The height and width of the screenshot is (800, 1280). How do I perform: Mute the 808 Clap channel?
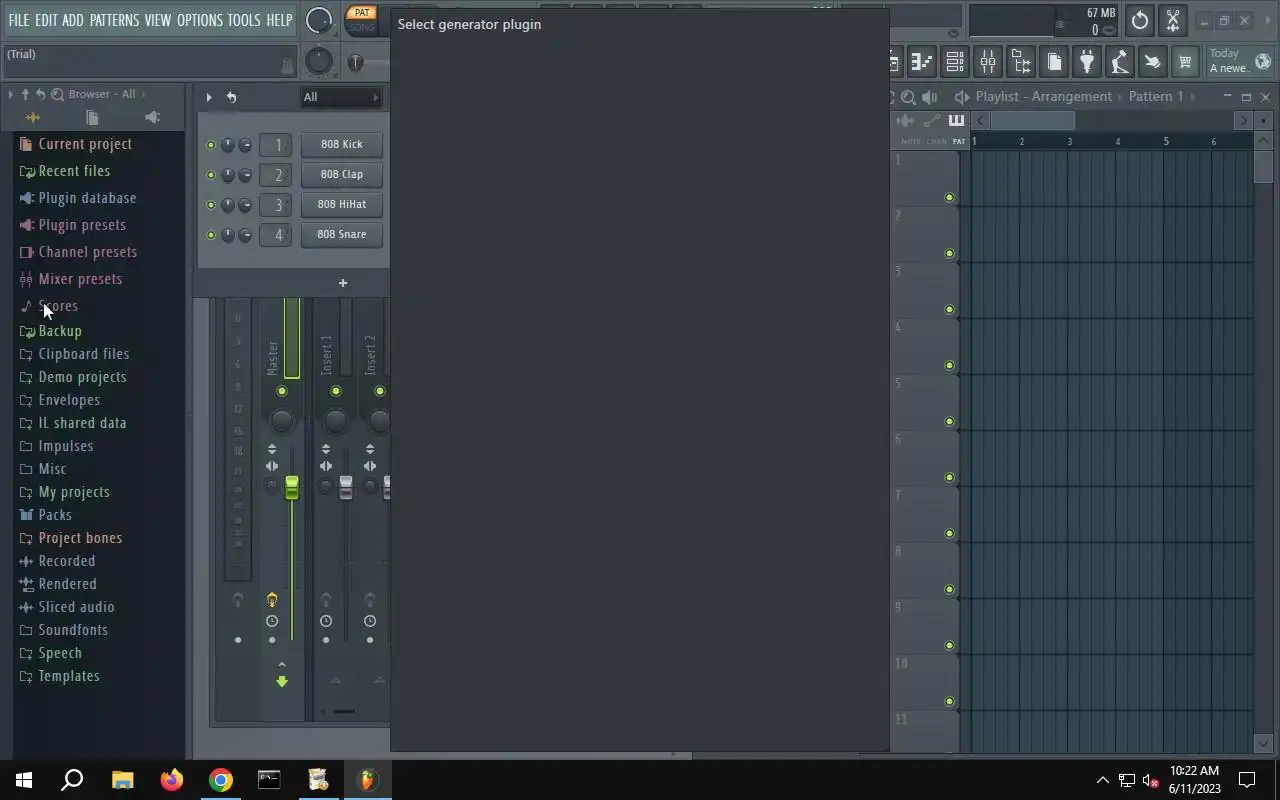point(211,175)
